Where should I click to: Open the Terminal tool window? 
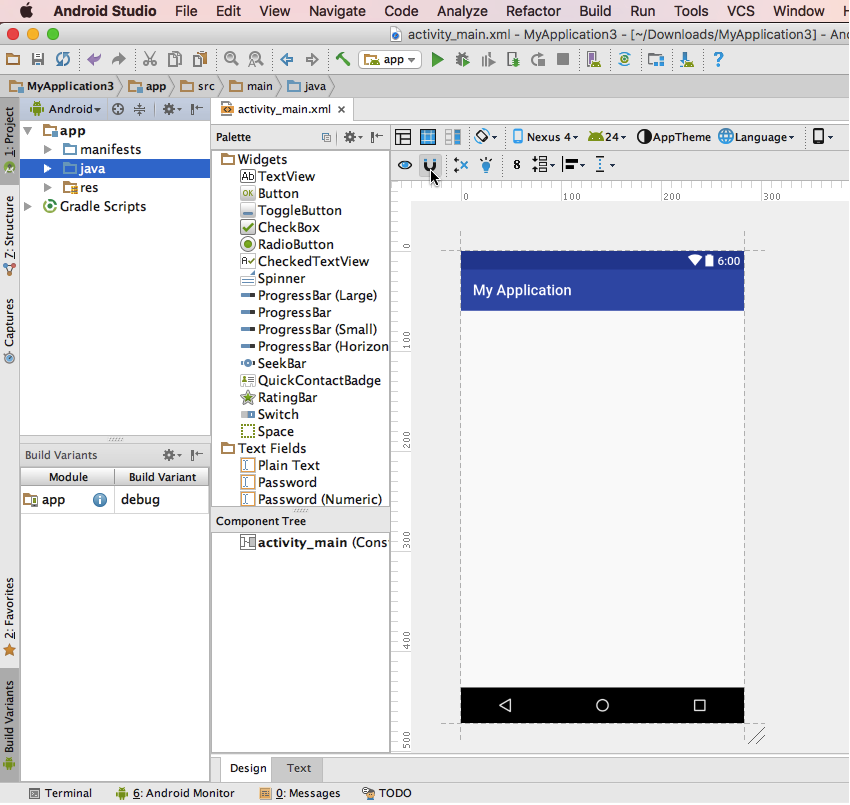pos(60,793)
